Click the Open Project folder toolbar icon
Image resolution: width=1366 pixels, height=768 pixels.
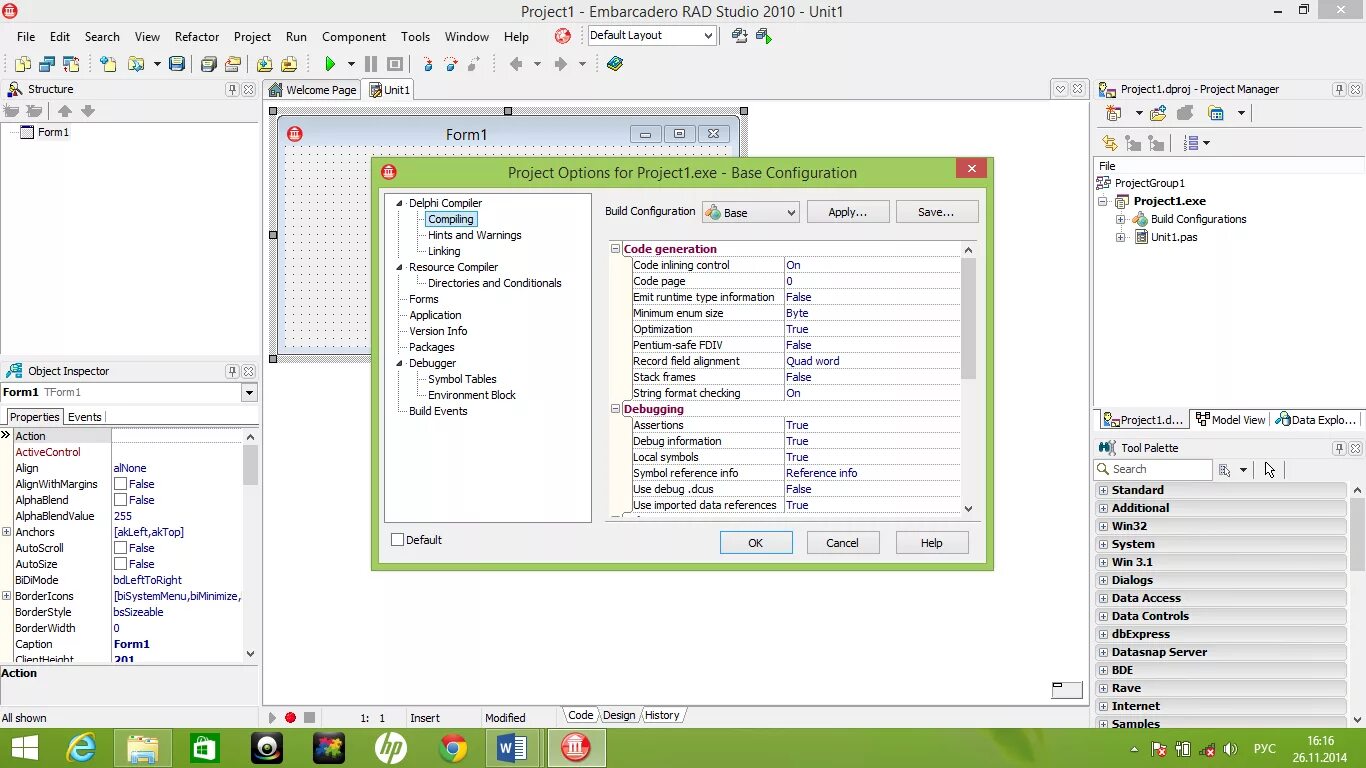coord(232,64)
